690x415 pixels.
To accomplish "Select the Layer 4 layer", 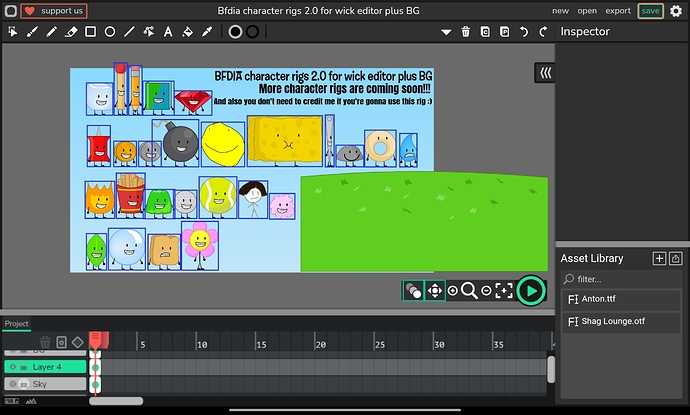I will tap(45, 367).
